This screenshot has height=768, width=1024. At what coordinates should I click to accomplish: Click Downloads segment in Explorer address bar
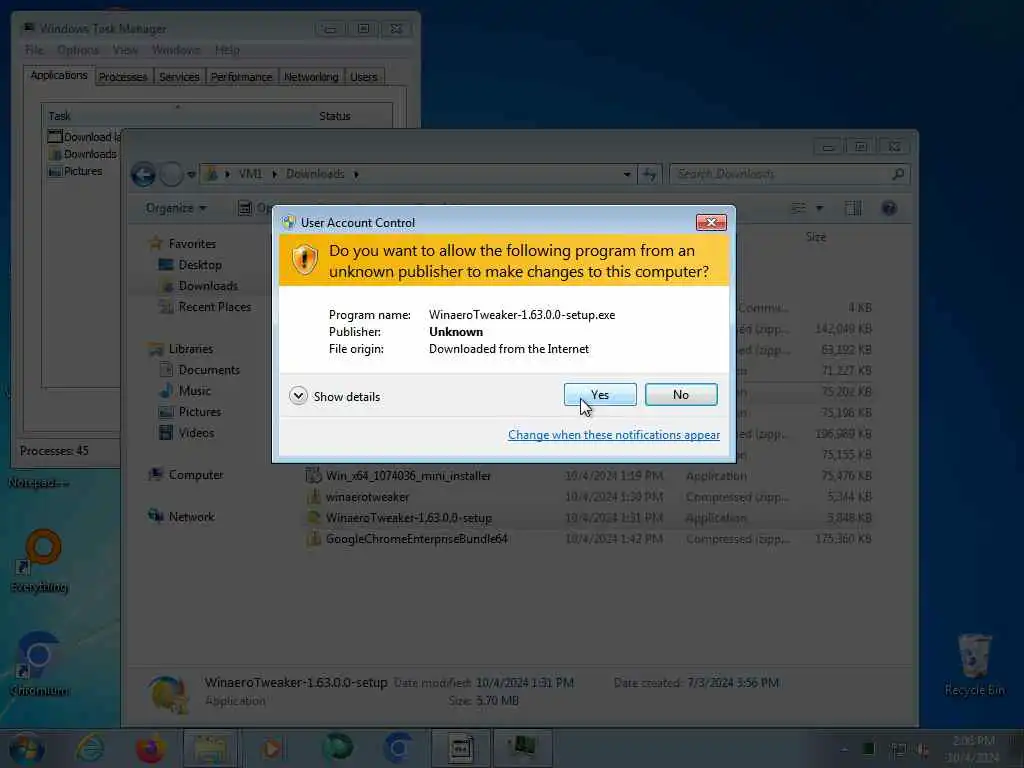315,174
